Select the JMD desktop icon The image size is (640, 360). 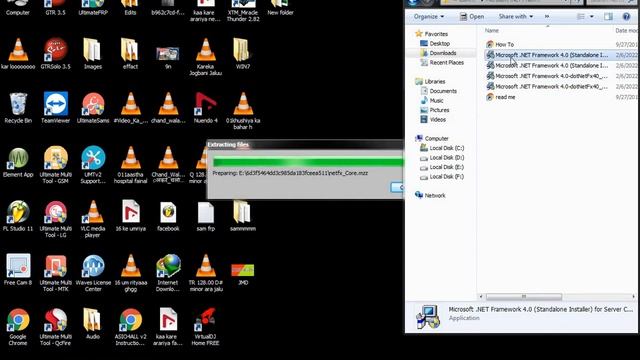(x=242, y=273)
